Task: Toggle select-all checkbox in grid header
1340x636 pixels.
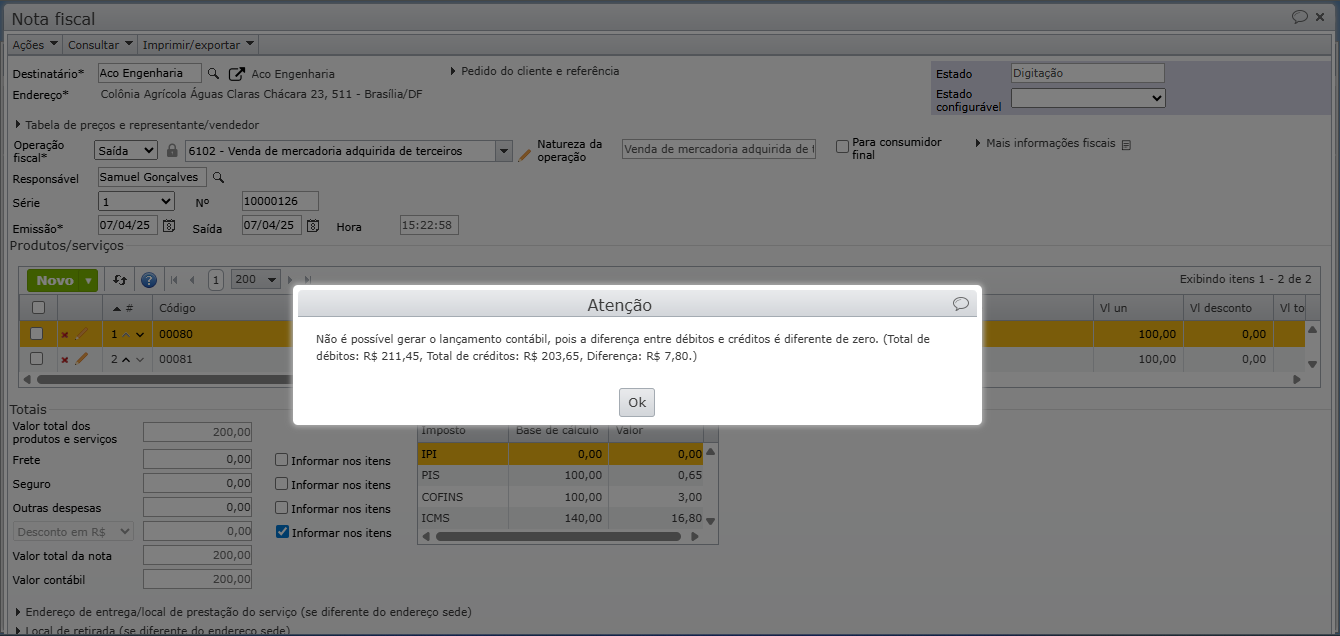Action: click(x=38, y=308)
